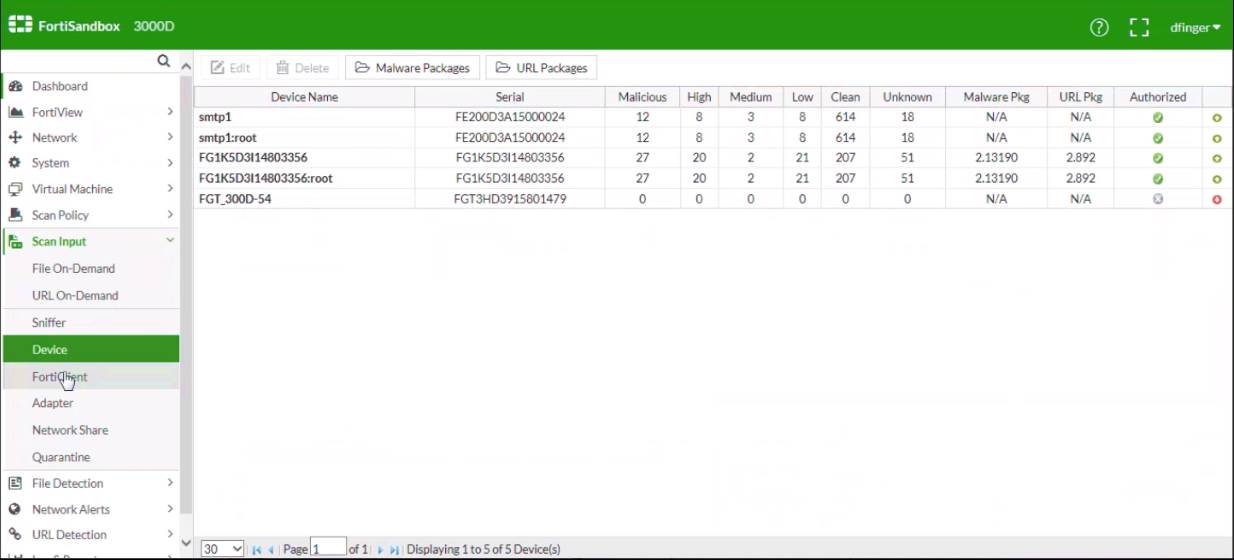Screen dimensions: 1234x560
Task: Sort by the Authorized column header
Action: pyautogui.click(x=1158, y=97)
